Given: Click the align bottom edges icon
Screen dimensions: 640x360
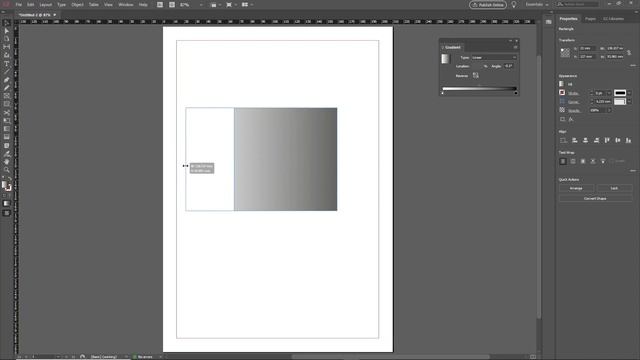Looking at the screenshot, I should (x=629, y=140).
